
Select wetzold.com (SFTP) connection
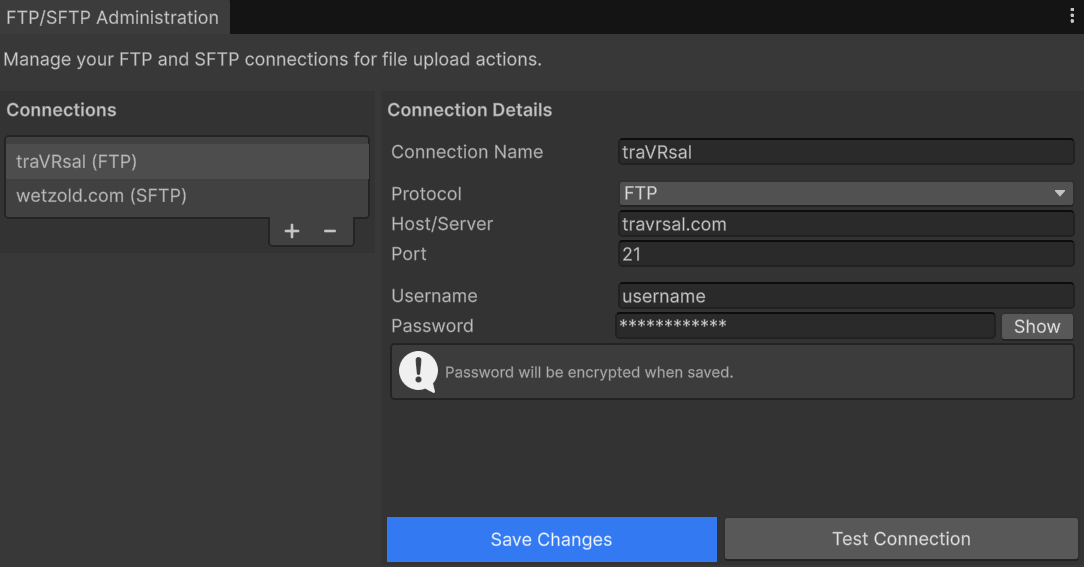[x=187, y=196]
